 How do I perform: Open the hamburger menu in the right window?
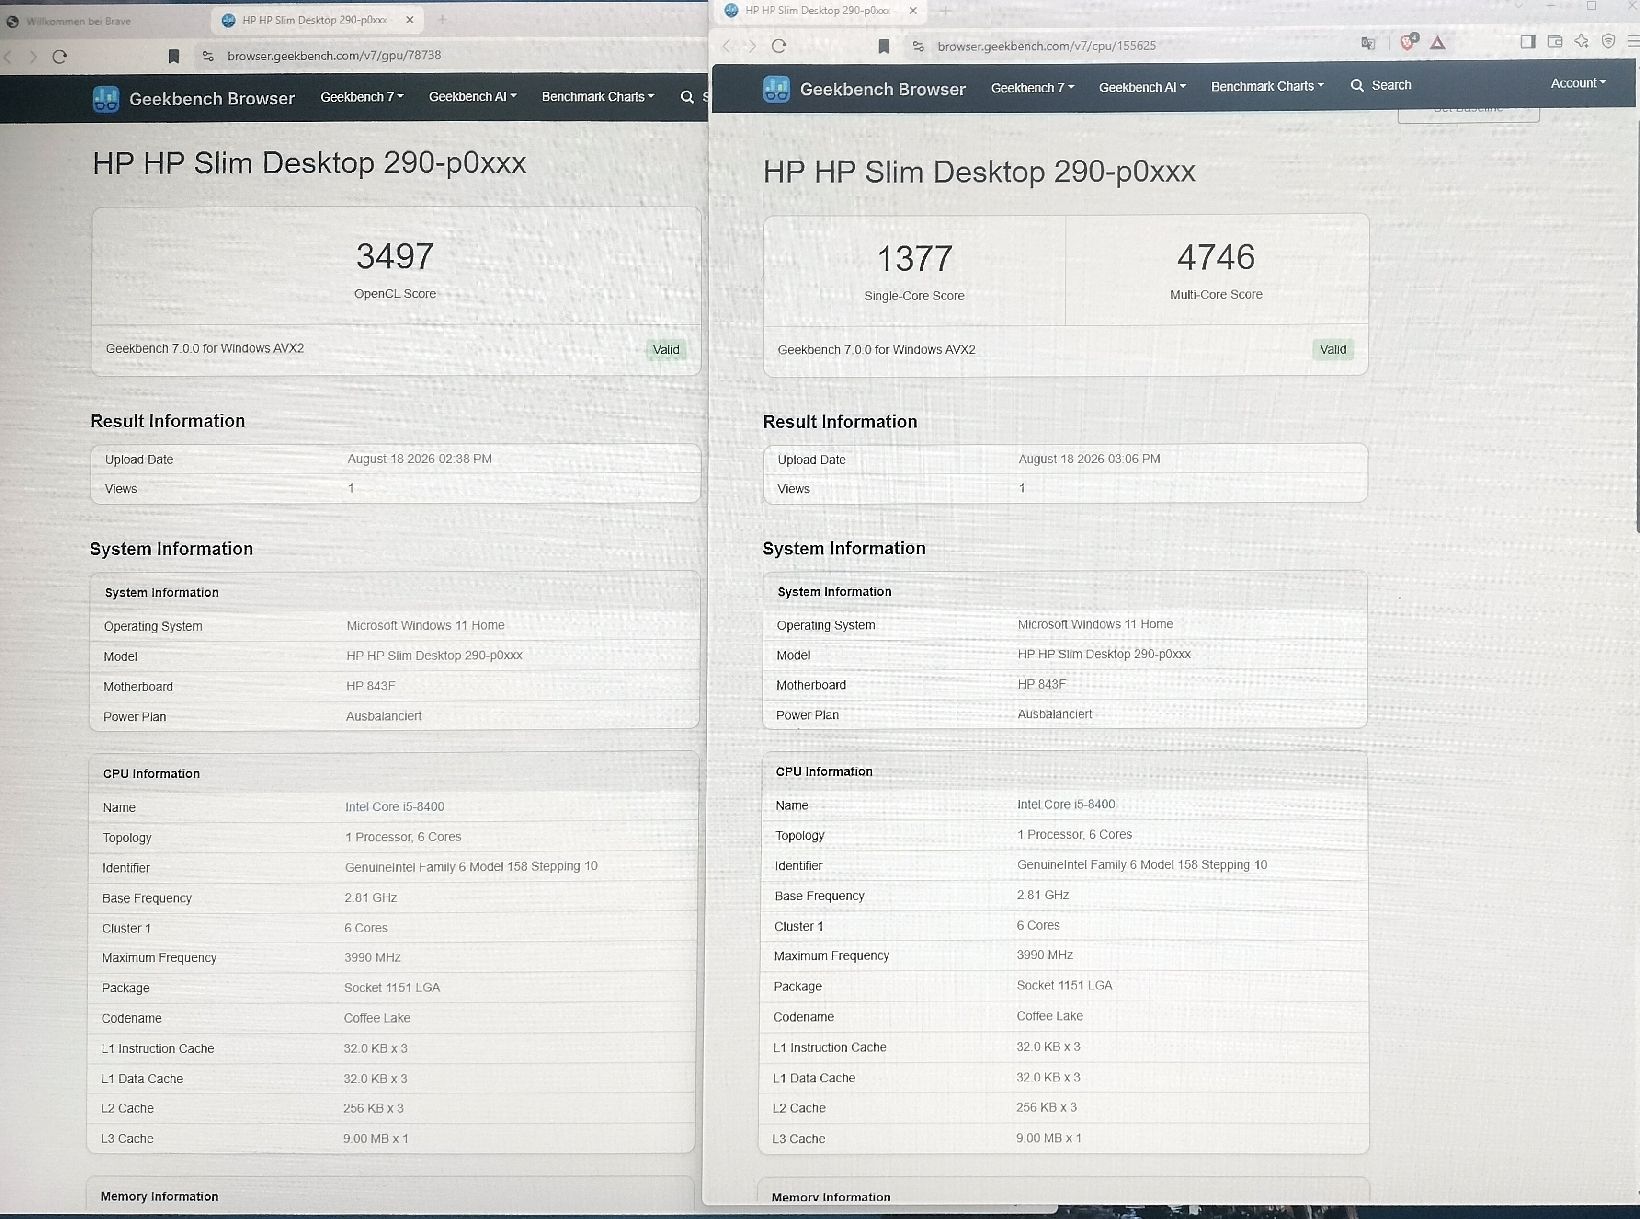1633,41
